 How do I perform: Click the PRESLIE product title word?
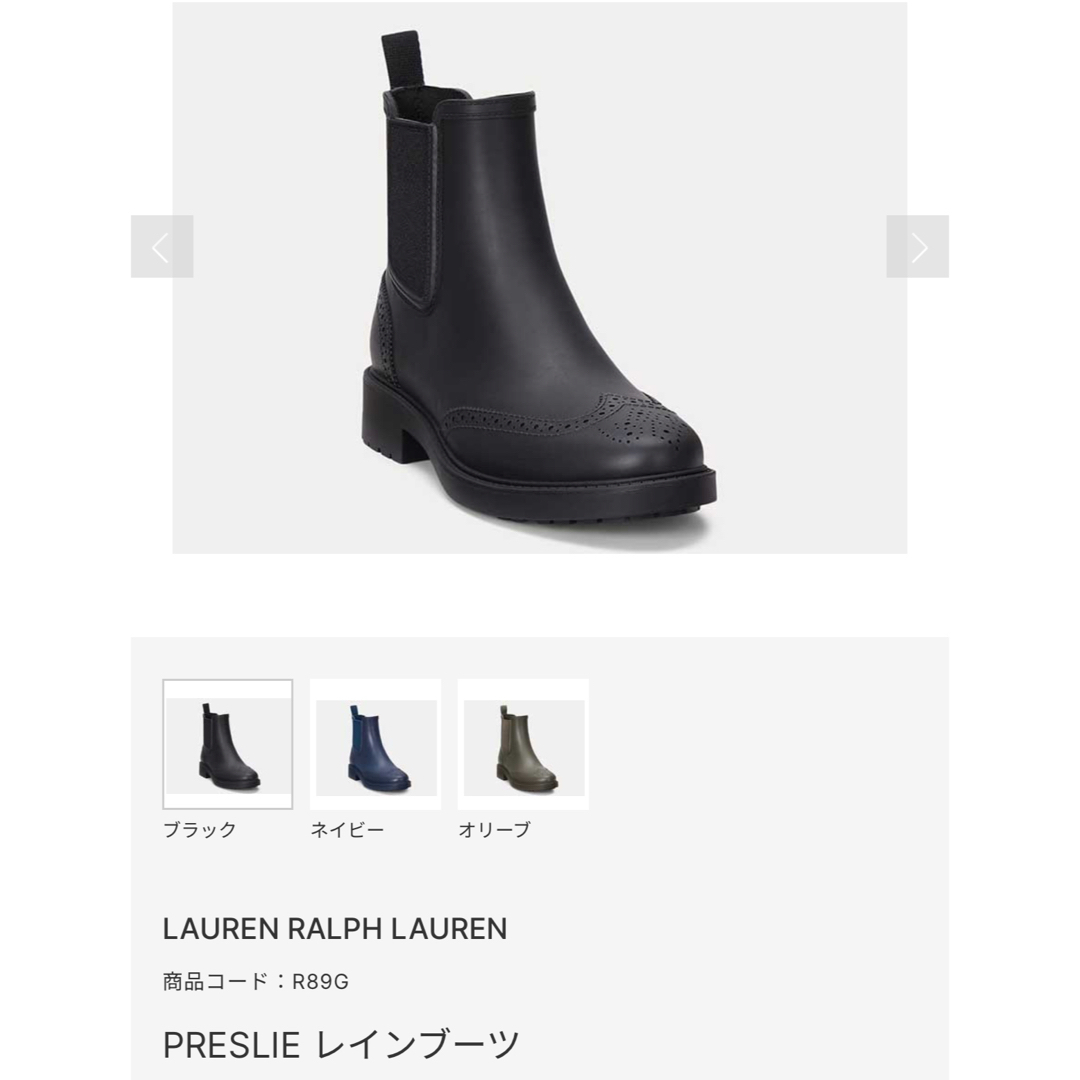[x=231, y=1045]
